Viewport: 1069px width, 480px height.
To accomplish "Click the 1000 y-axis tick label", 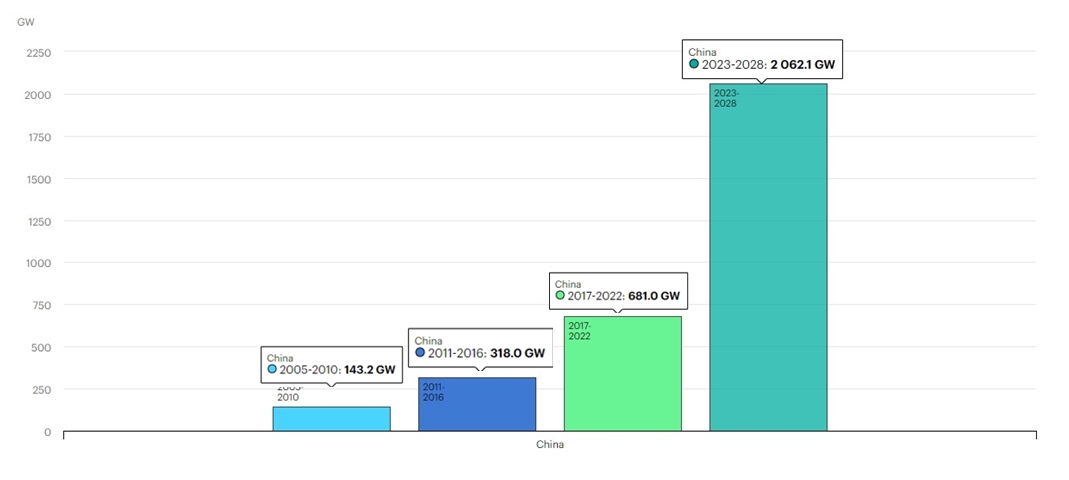I will pyautogui.click(x=38, y=263).
